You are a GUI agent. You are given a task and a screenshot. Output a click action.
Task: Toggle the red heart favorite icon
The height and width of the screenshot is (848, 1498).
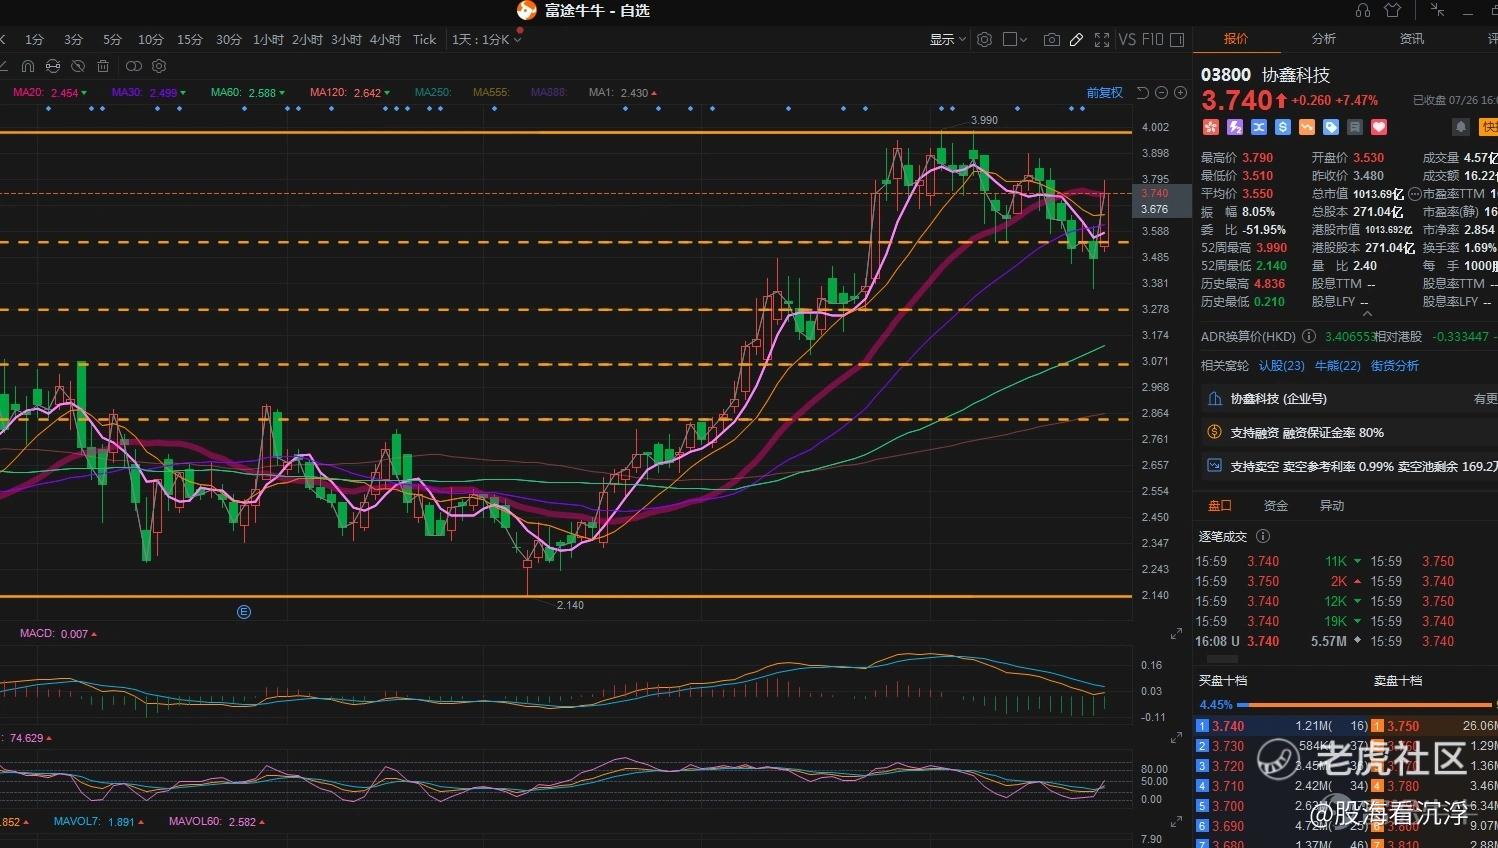click(1379, 127)
